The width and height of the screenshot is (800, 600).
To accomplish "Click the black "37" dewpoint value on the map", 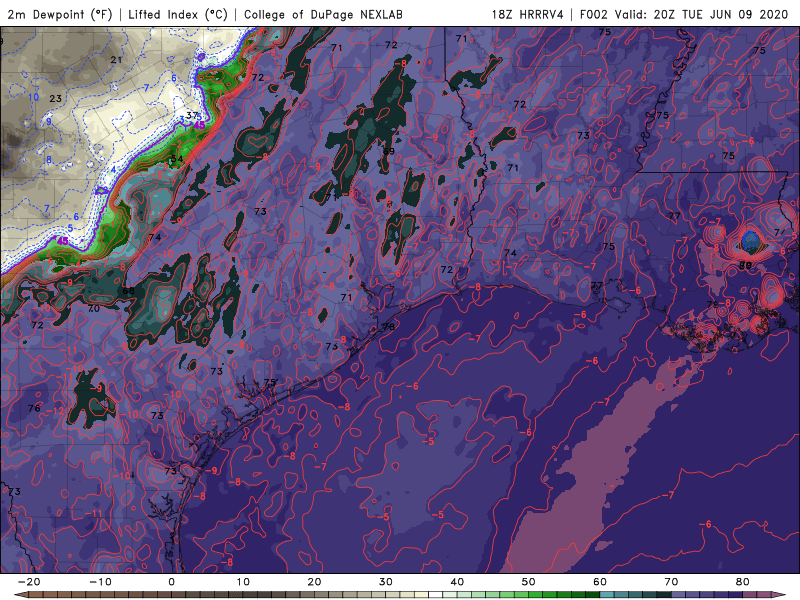I will (x=192, y=115).
